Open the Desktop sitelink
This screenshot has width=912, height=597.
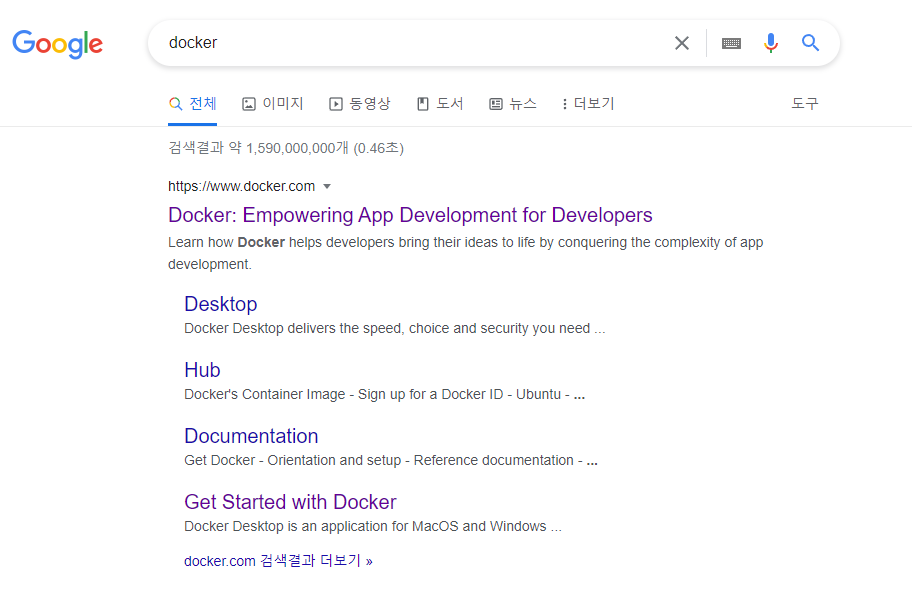tap(220, 304)
